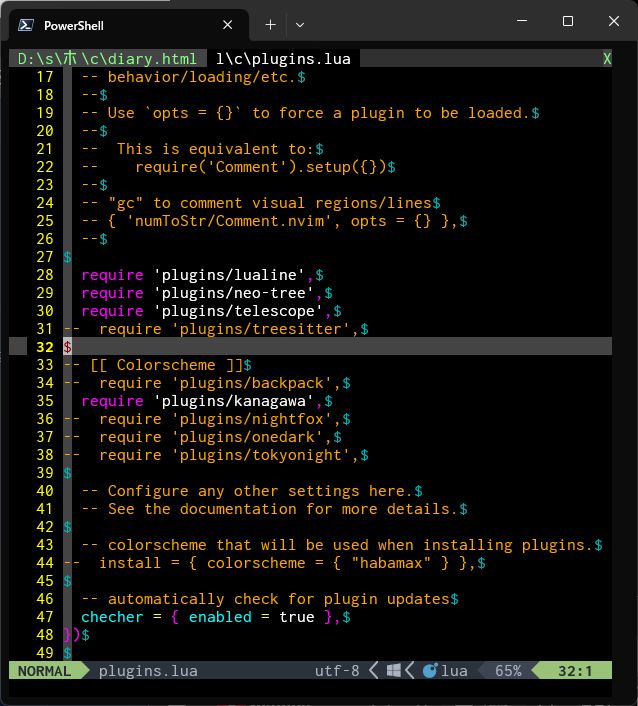This screenshot has height=706, width=638.
Task: Expand the new tab profile dropdown
Action: coord(300,25)
